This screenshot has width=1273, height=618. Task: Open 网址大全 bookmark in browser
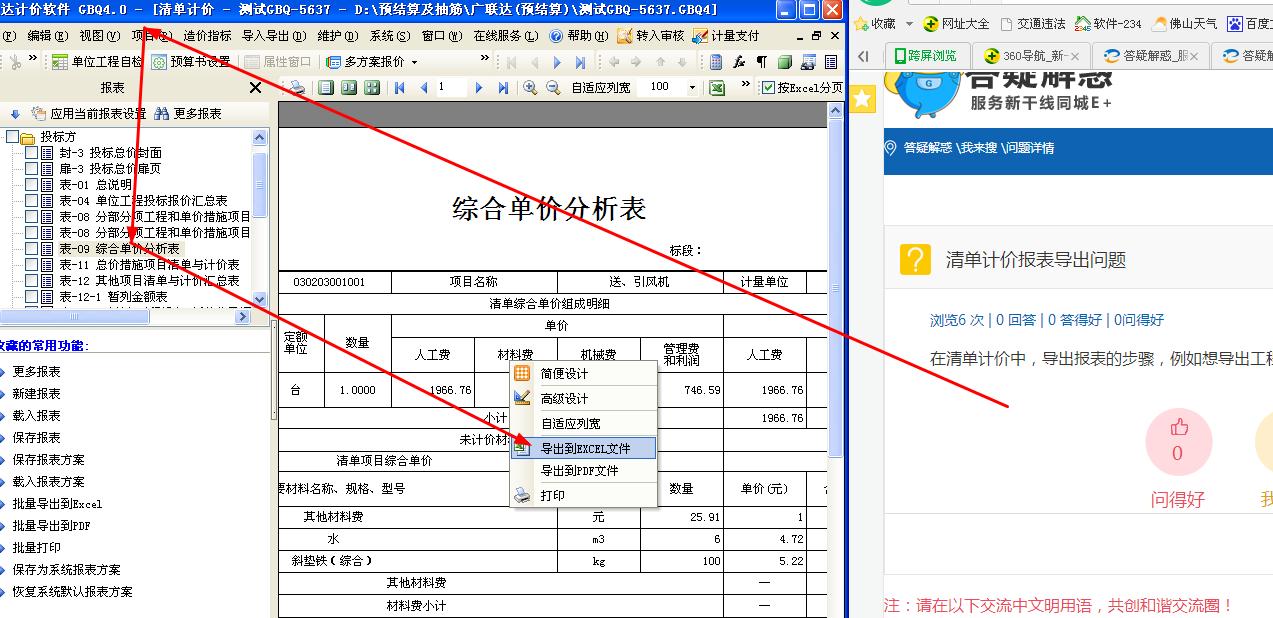click(x=957, y=24)
